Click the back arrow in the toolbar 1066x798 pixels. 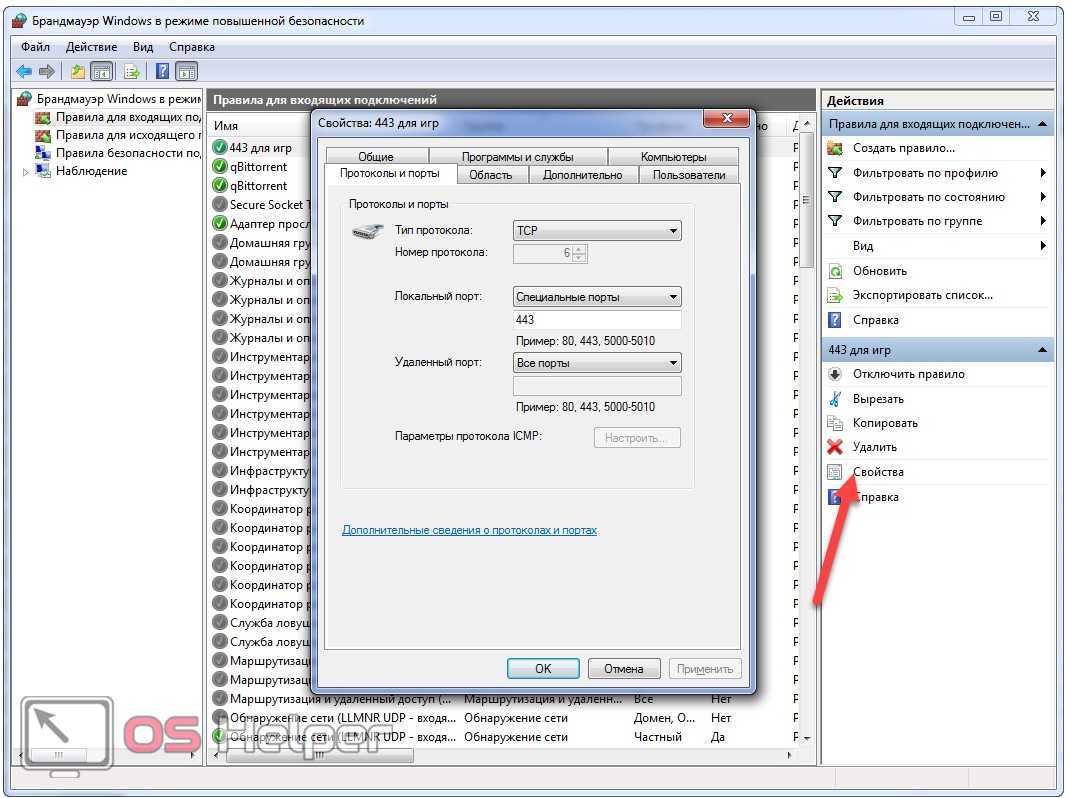pos(24,71)
